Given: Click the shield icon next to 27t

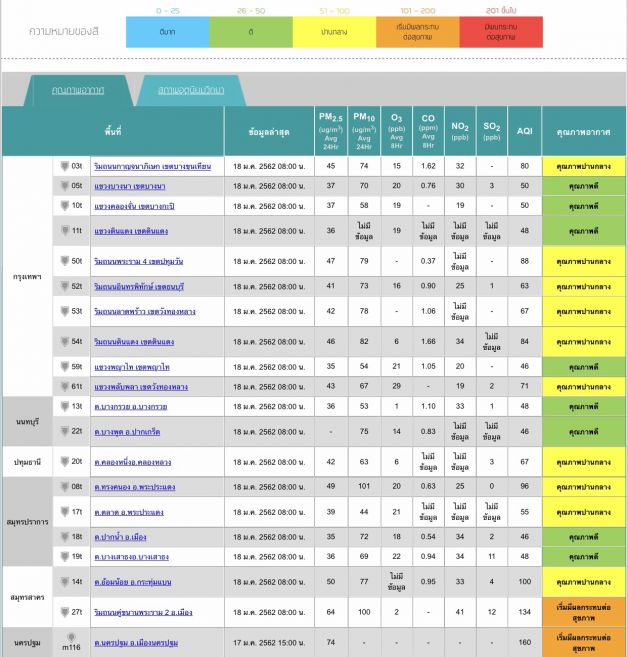Looking at the screenshot, I should (x=65, y=612).
